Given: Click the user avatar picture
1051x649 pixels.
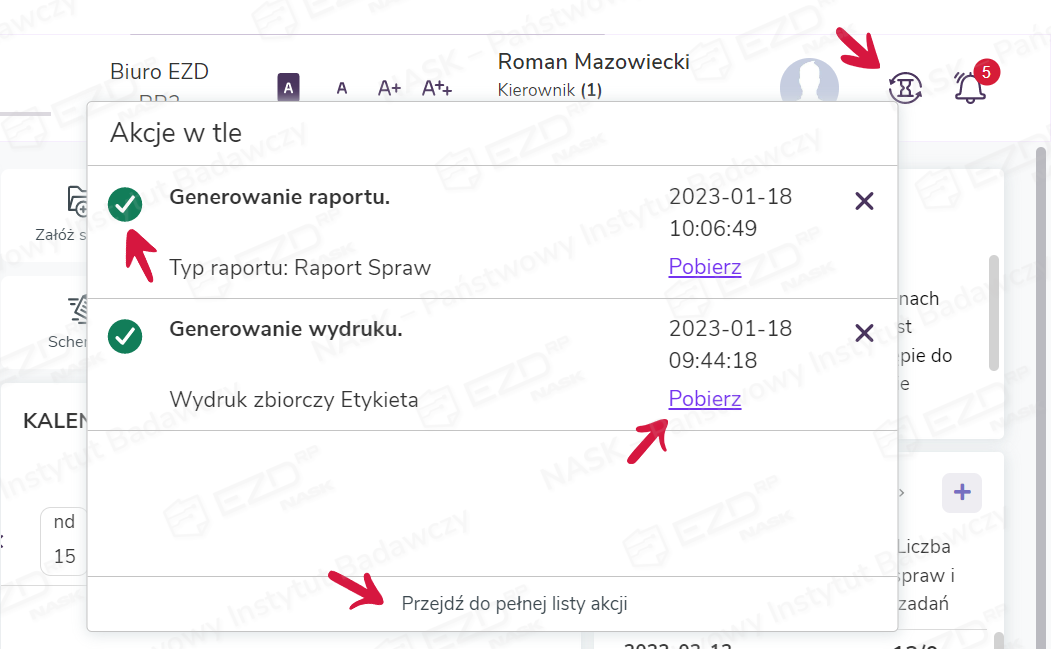Looking at the screenshot, I should pyautogui.click(x=808, y=82).
